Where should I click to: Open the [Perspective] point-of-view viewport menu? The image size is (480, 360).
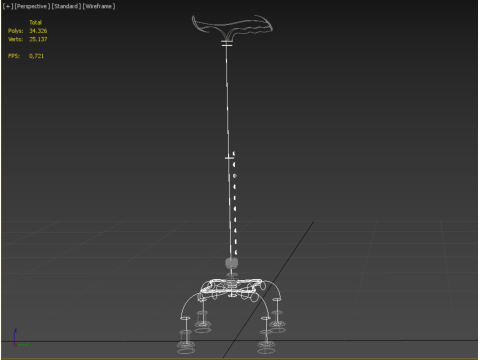click(x=32, y=6)
